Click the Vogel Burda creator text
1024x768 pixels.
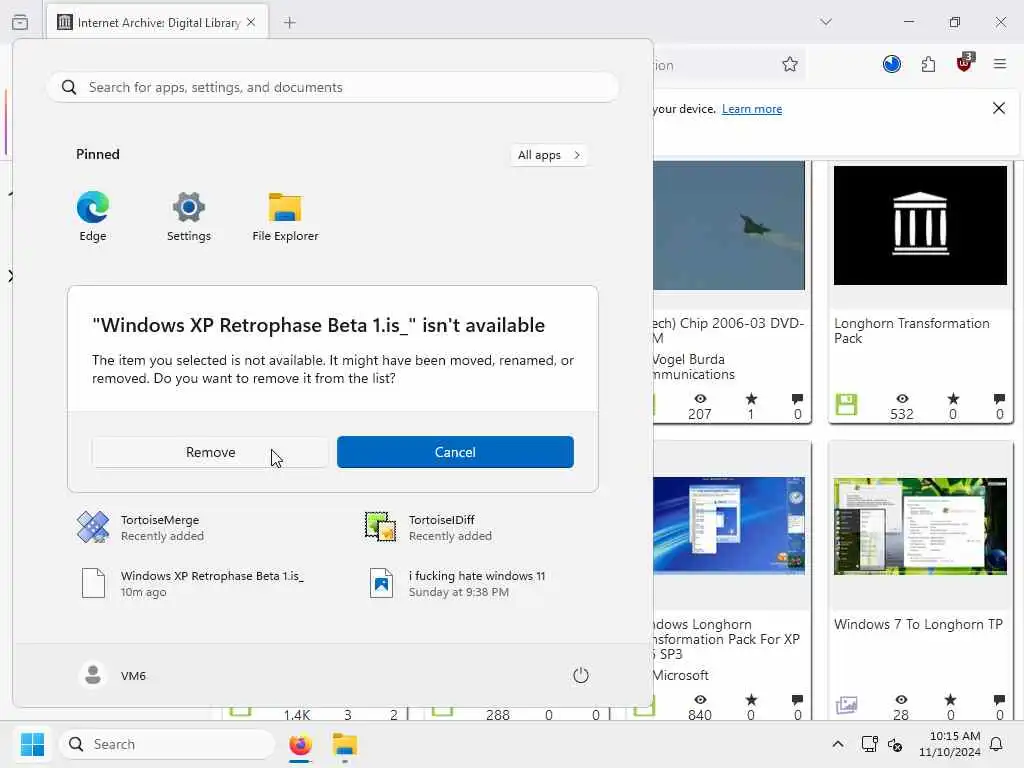tap(694, 367)
